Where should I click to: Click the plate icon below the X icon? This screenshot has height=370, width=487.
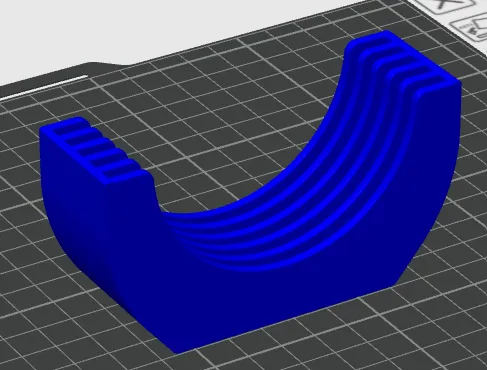[471, 27]
